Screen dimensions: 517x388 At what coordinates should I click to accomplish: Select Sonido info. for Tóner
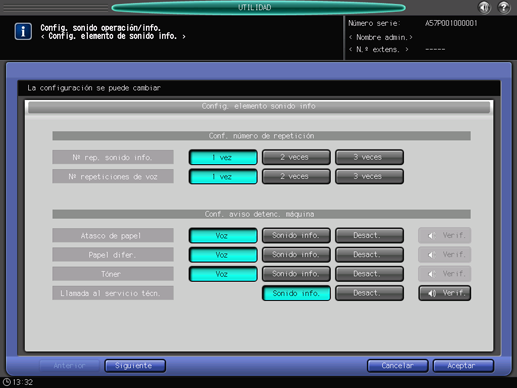point(296,274)
